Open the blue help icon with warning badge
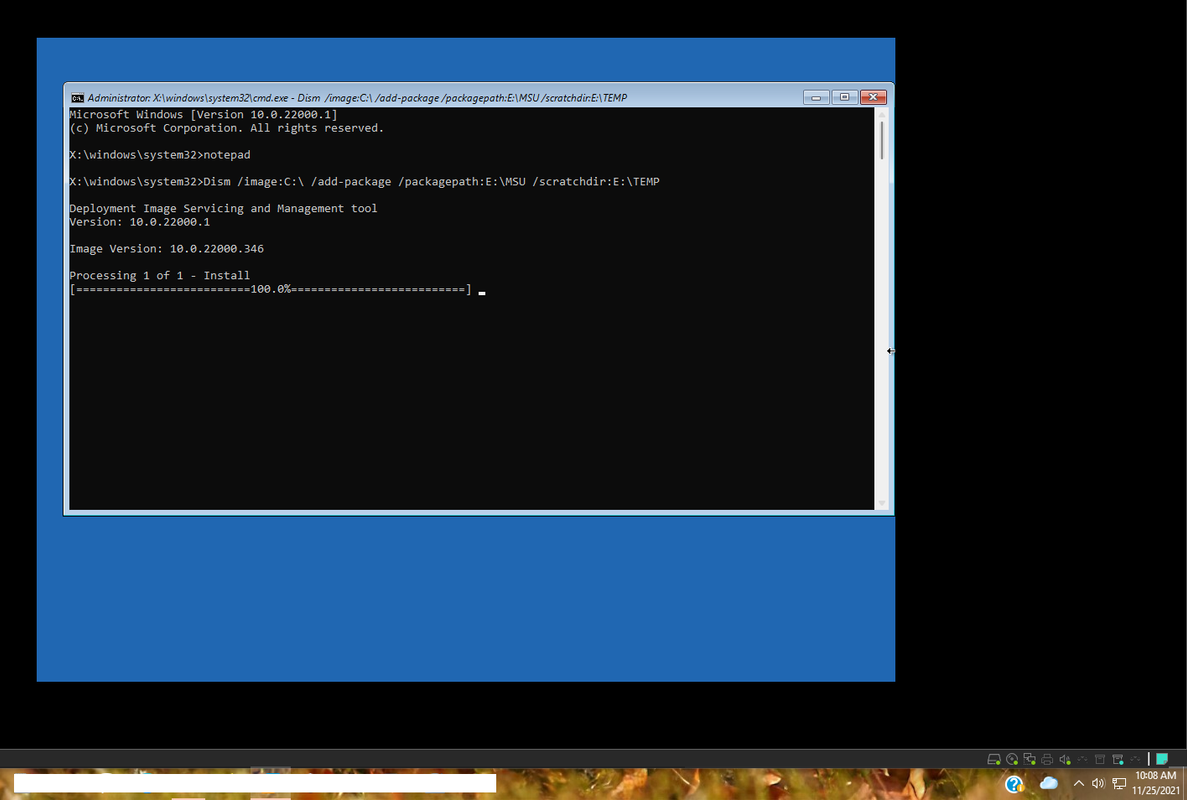 (x=1014, y=784)
